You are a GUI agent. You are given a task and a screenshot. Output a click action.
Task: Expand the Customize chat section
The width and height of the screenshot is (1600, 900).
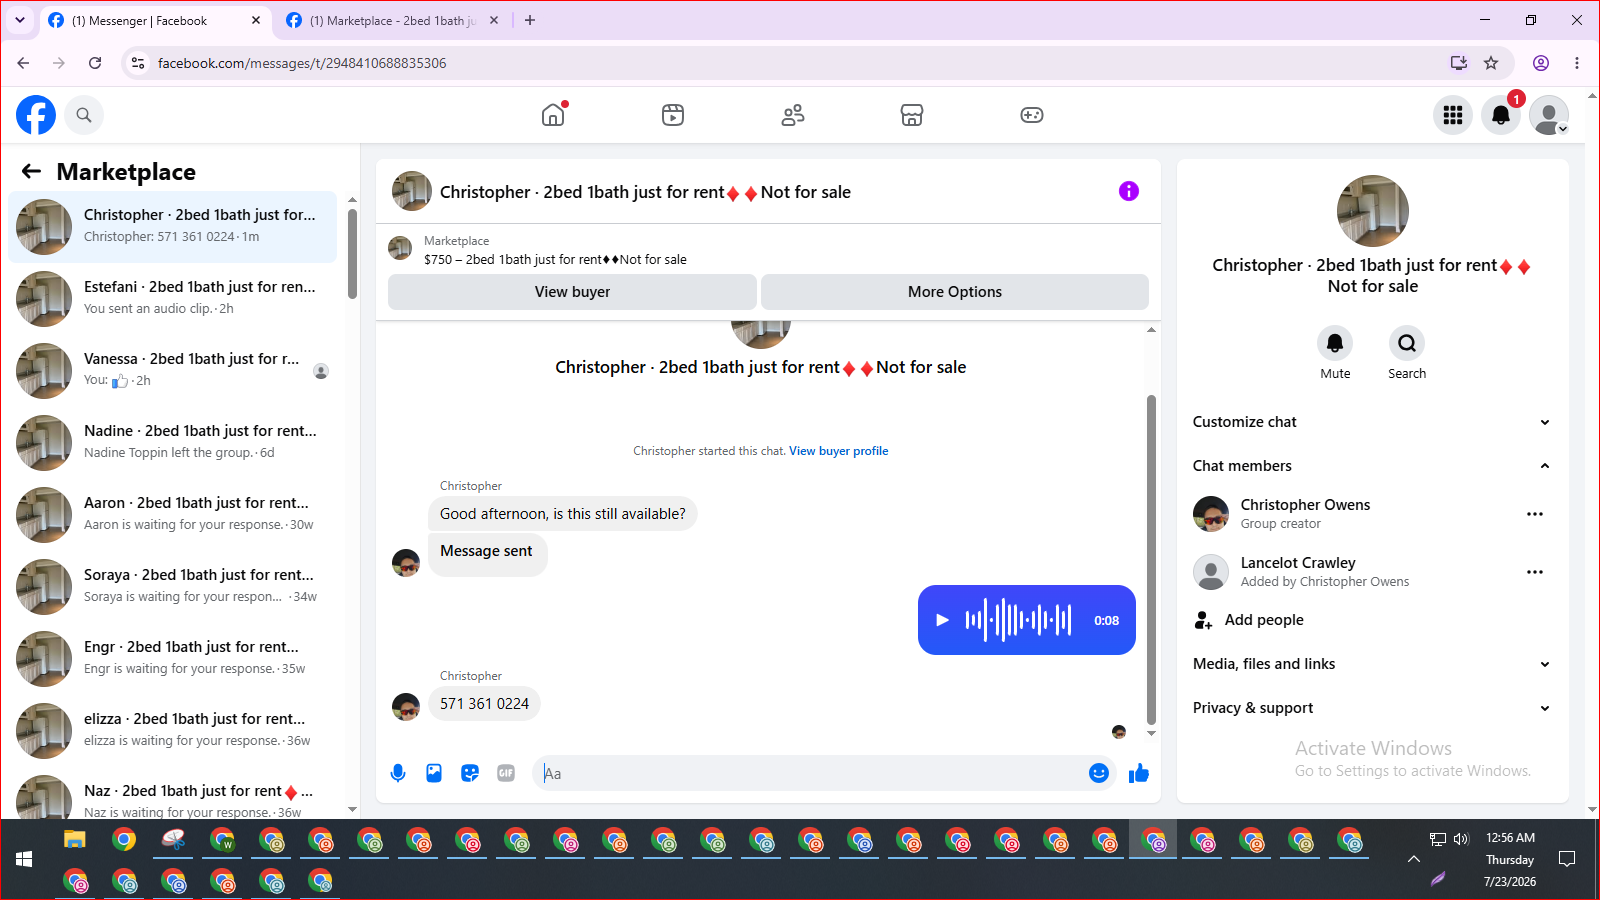pyautogui.click(x=1372, y=422)
